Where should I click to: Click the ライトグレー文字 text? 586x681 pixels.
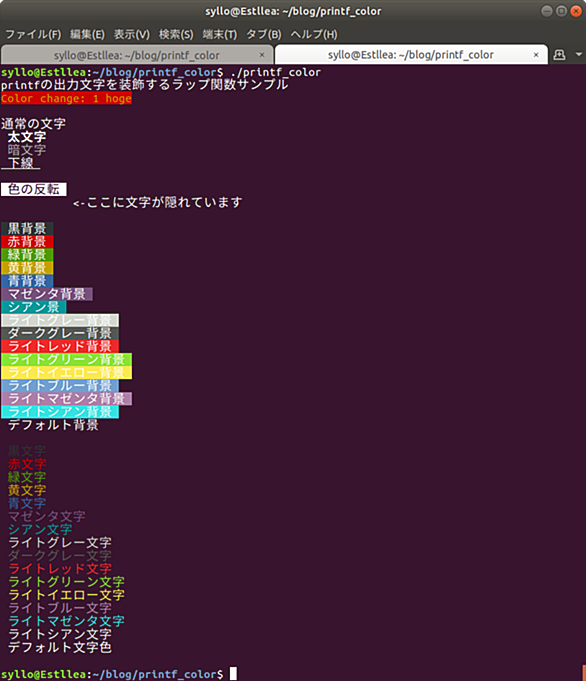[60, 542]
